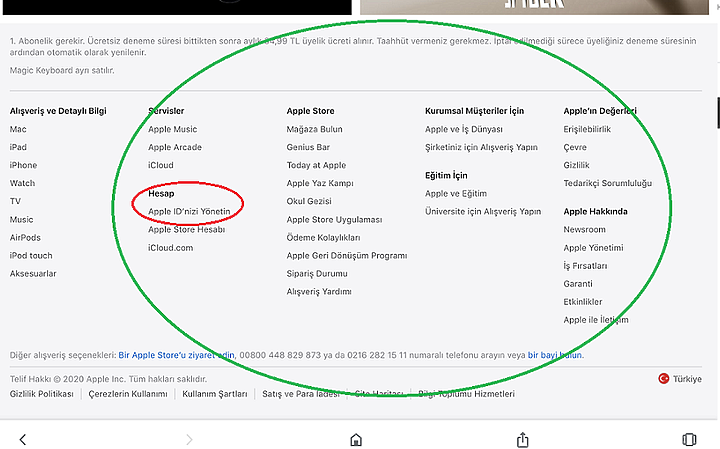Click Bir Apple Store'u ziyaret edin
Screen dimensions: 720x449
tap(176, 355)
